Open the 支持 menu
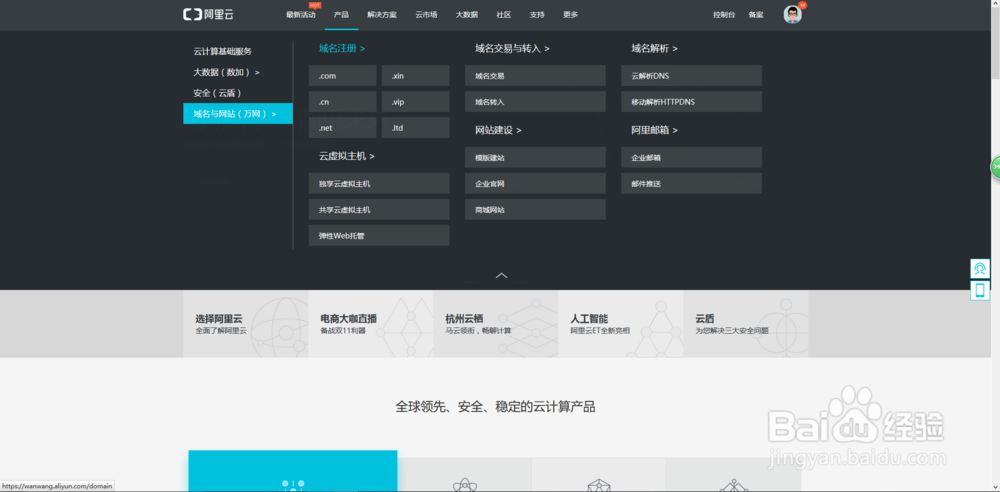Screen dimensions: 1000x492 pyautogui.click(x=537, y=15)
